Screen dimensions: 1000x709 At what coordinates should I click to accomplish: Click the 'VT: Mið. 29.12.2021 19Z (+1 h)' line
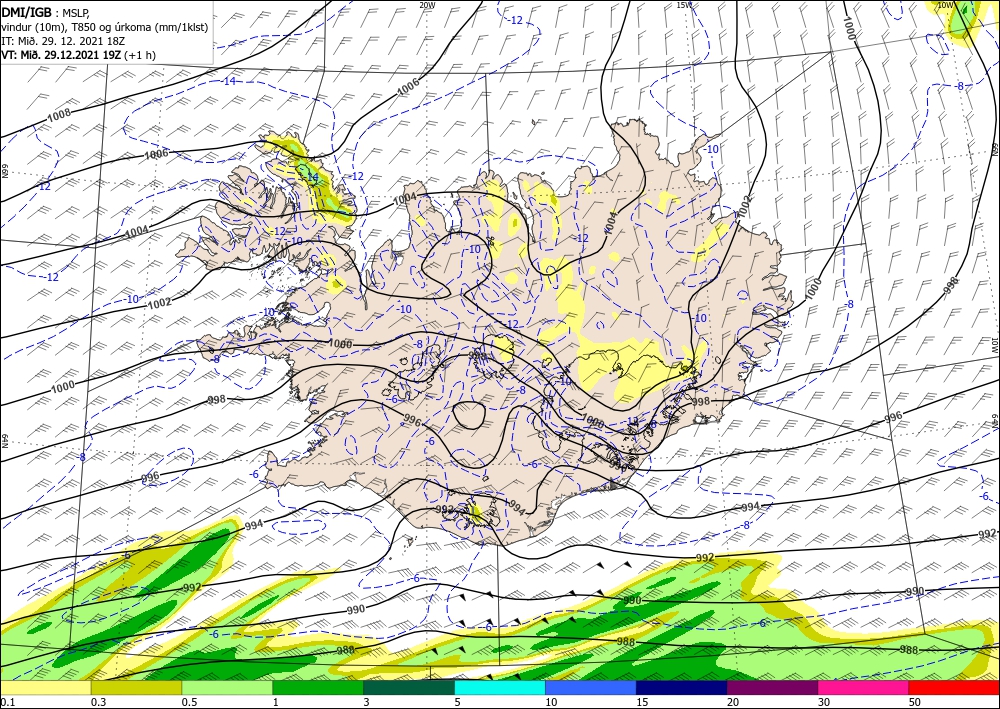click(x=78, y=55)
